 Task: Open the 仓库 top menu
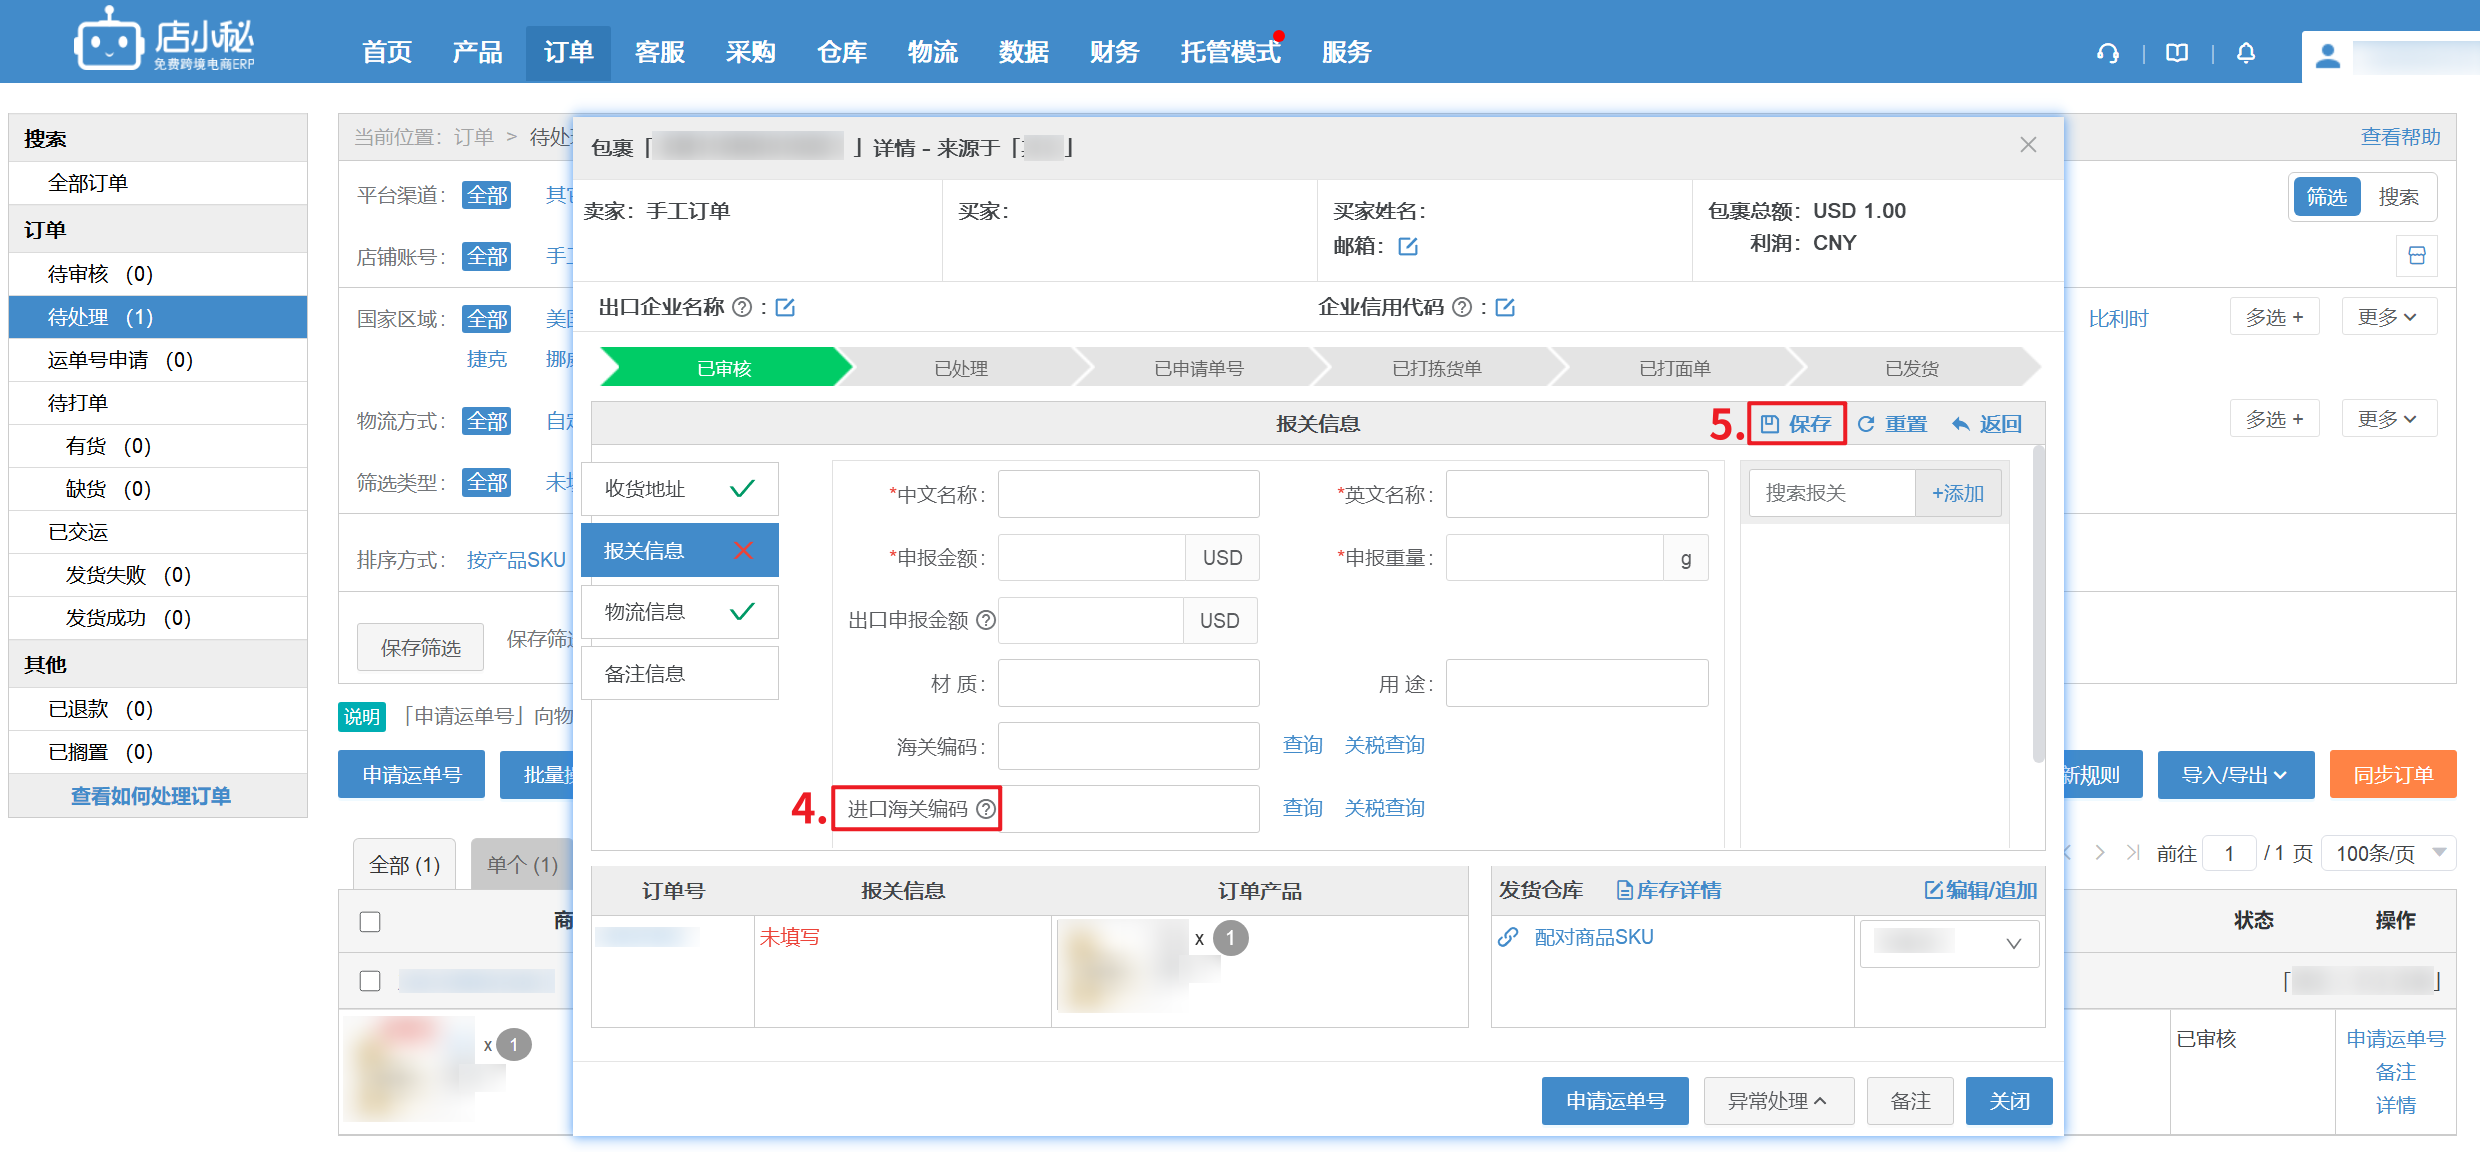tap(841, 52)
